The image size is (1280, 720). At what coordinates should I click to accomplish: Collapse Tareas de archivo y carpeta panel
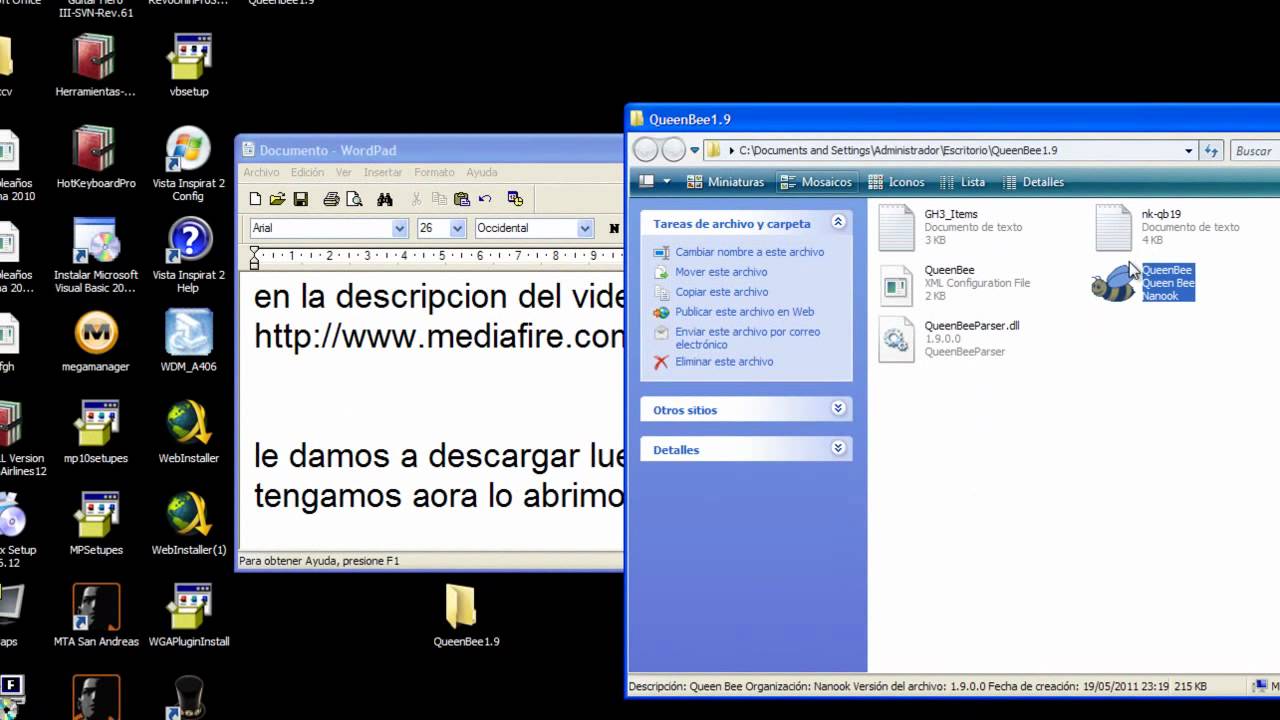click(x=838, y=222)
